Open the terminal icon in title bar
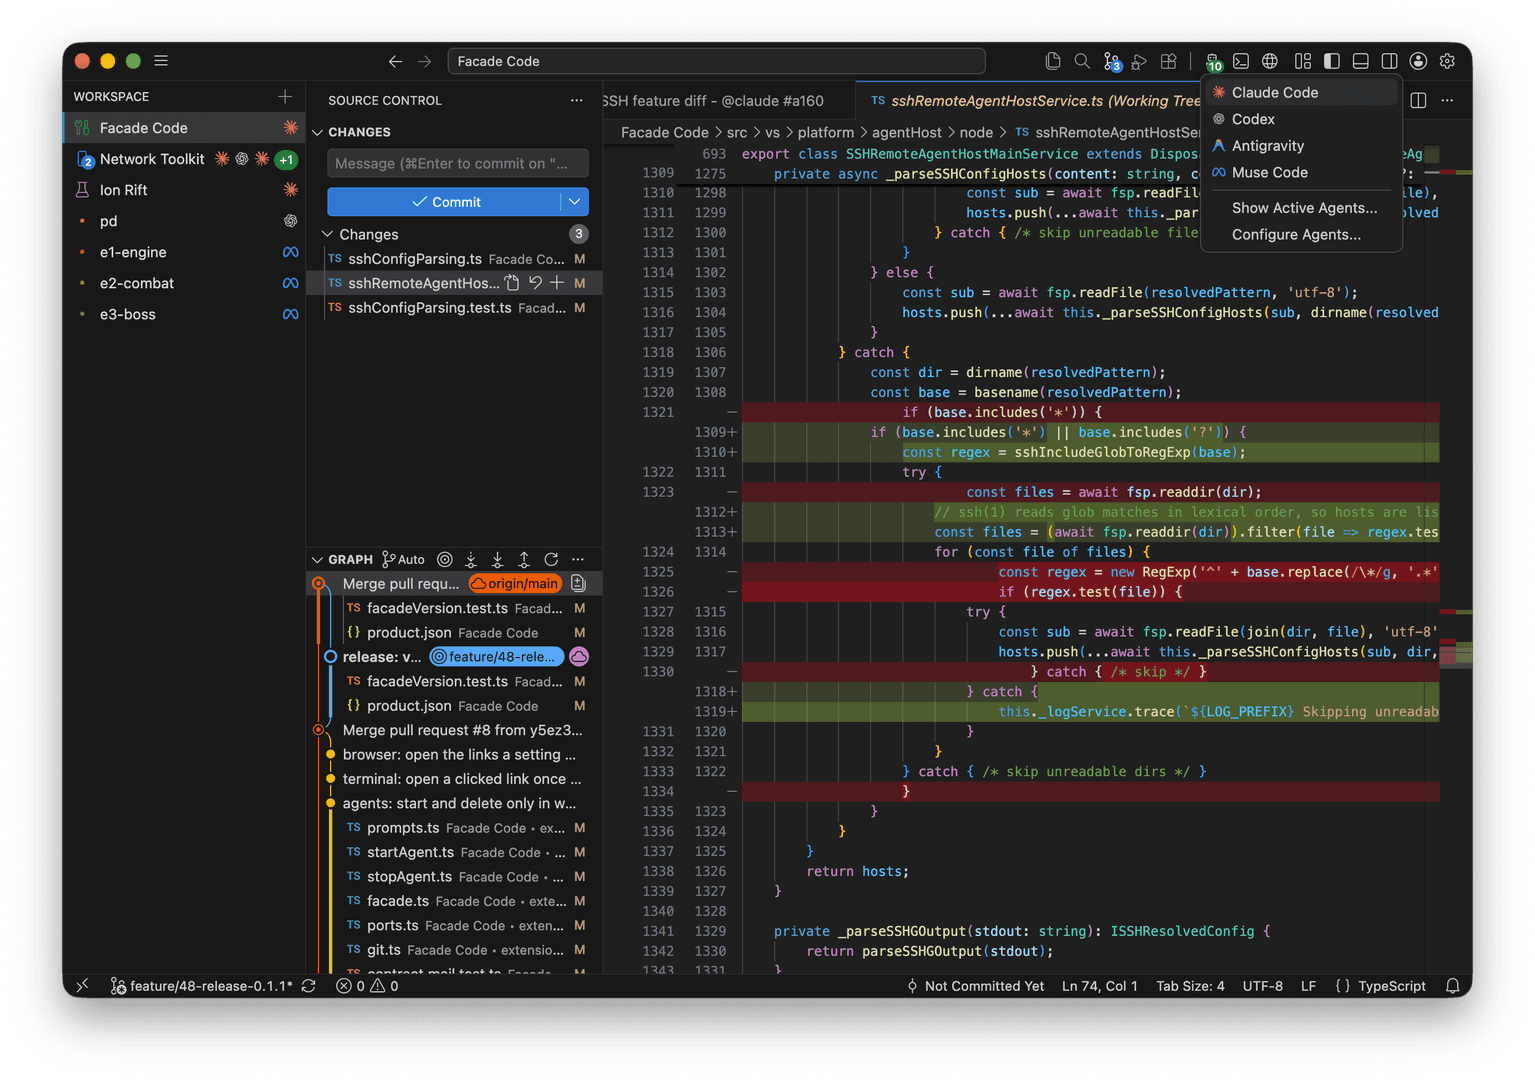The height and width of the screenshot is (1080, 1535). (x=1241, y=61)
